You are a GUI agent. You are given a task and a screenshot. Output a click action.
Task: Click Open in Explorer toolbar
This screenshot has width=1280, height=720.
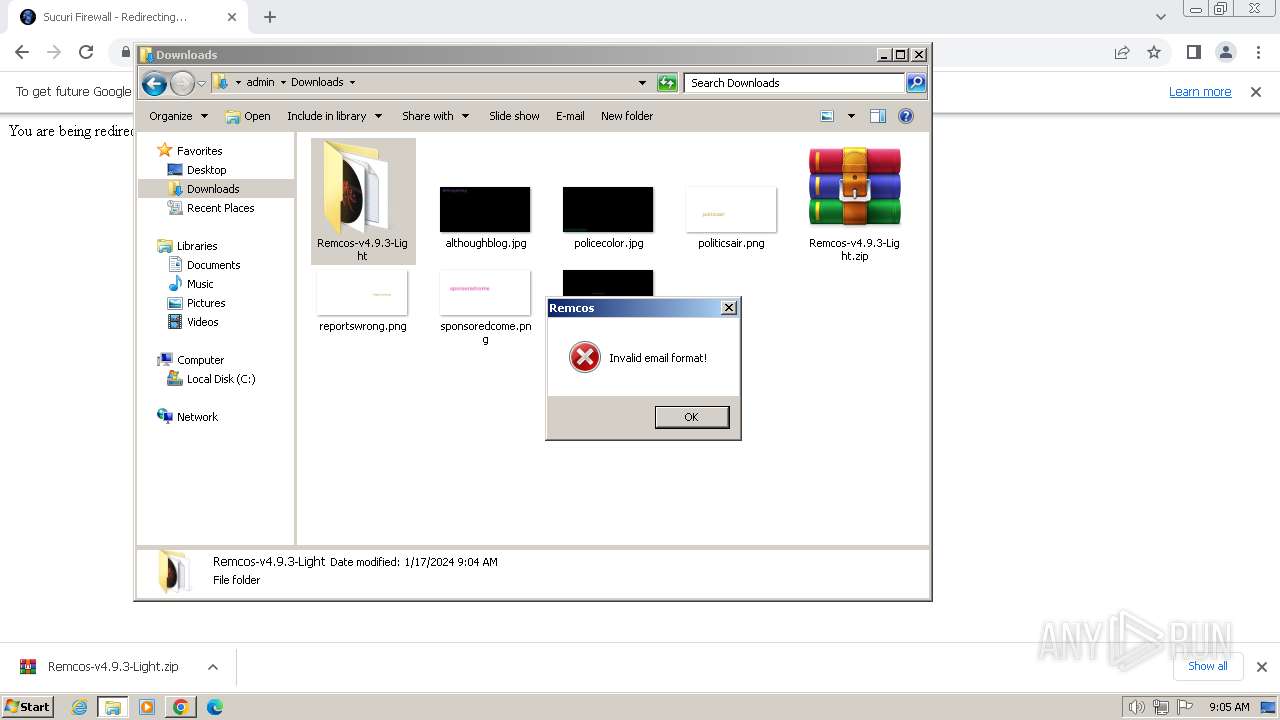[248, 116]
